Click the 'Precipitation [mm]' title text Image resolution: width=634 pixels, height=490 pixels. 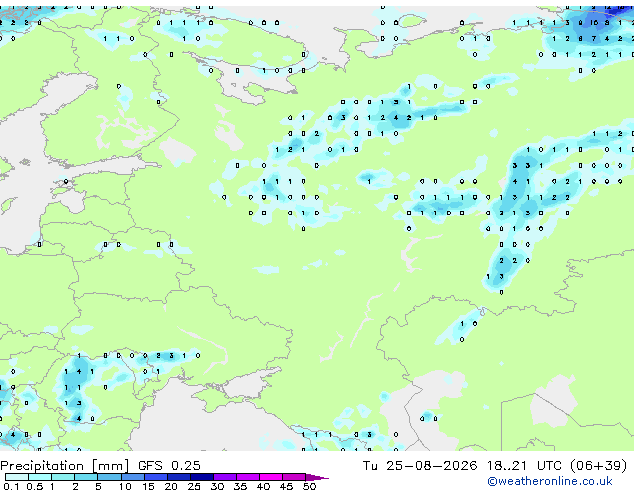[x=65, y=466]
